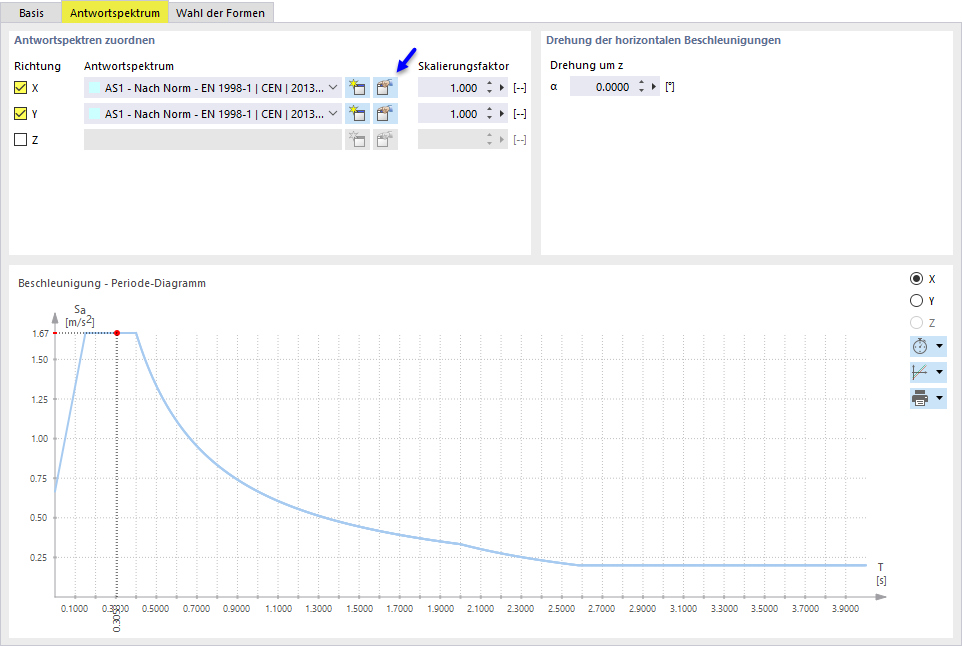Click the Y spectrum color swatch
This screenshot has height=646, width=962.
coord(94,113)
